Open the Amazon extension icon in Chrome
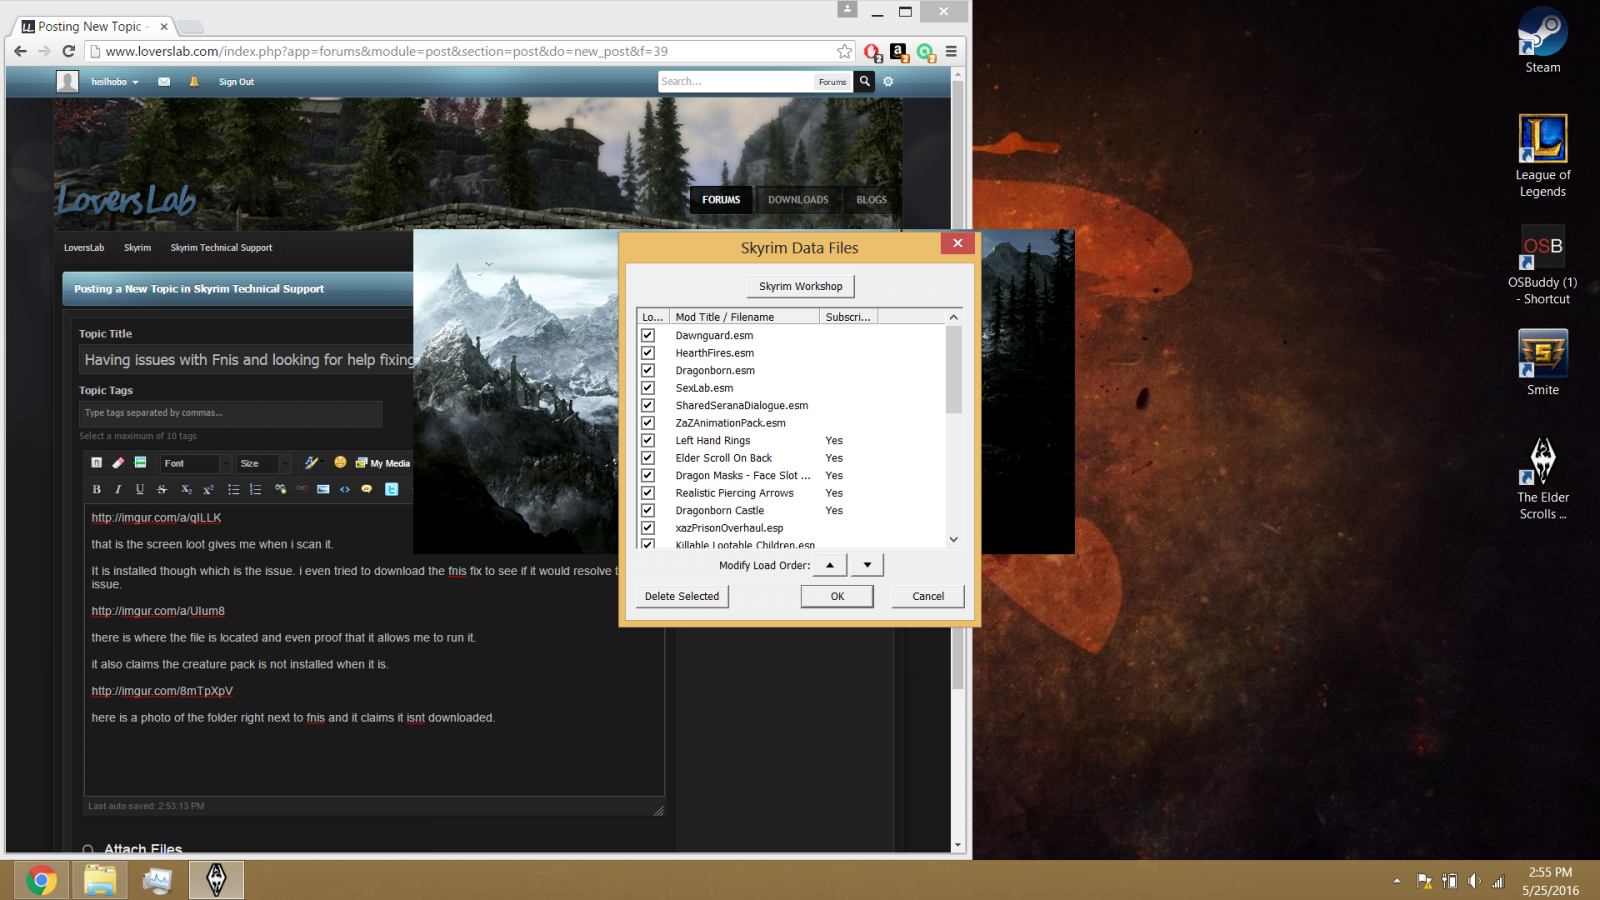The height and width of the screenshot is (900, 1600). point(899,51)
